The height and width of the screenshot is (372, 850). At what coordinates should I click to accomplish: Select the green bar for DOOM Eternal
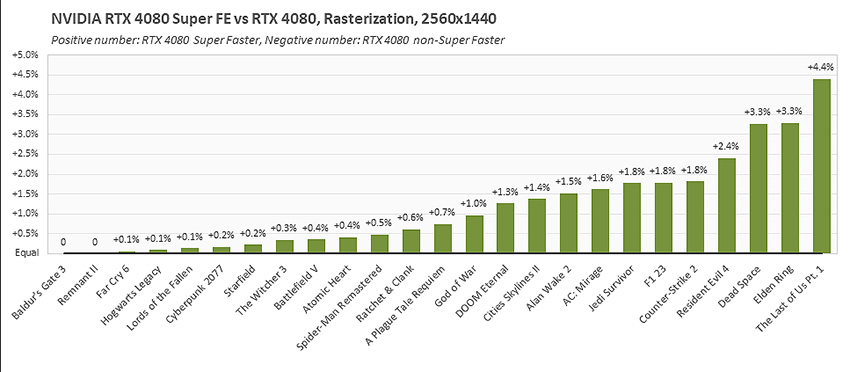505,228
